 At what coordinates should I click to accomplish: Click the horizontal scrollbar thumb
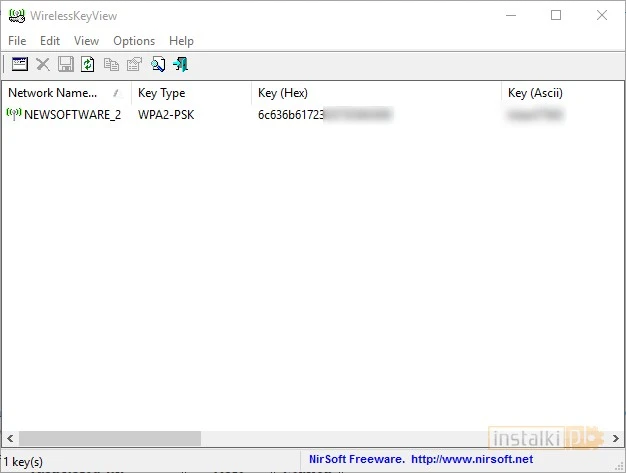pyautogui.click(x=110, y=438)
